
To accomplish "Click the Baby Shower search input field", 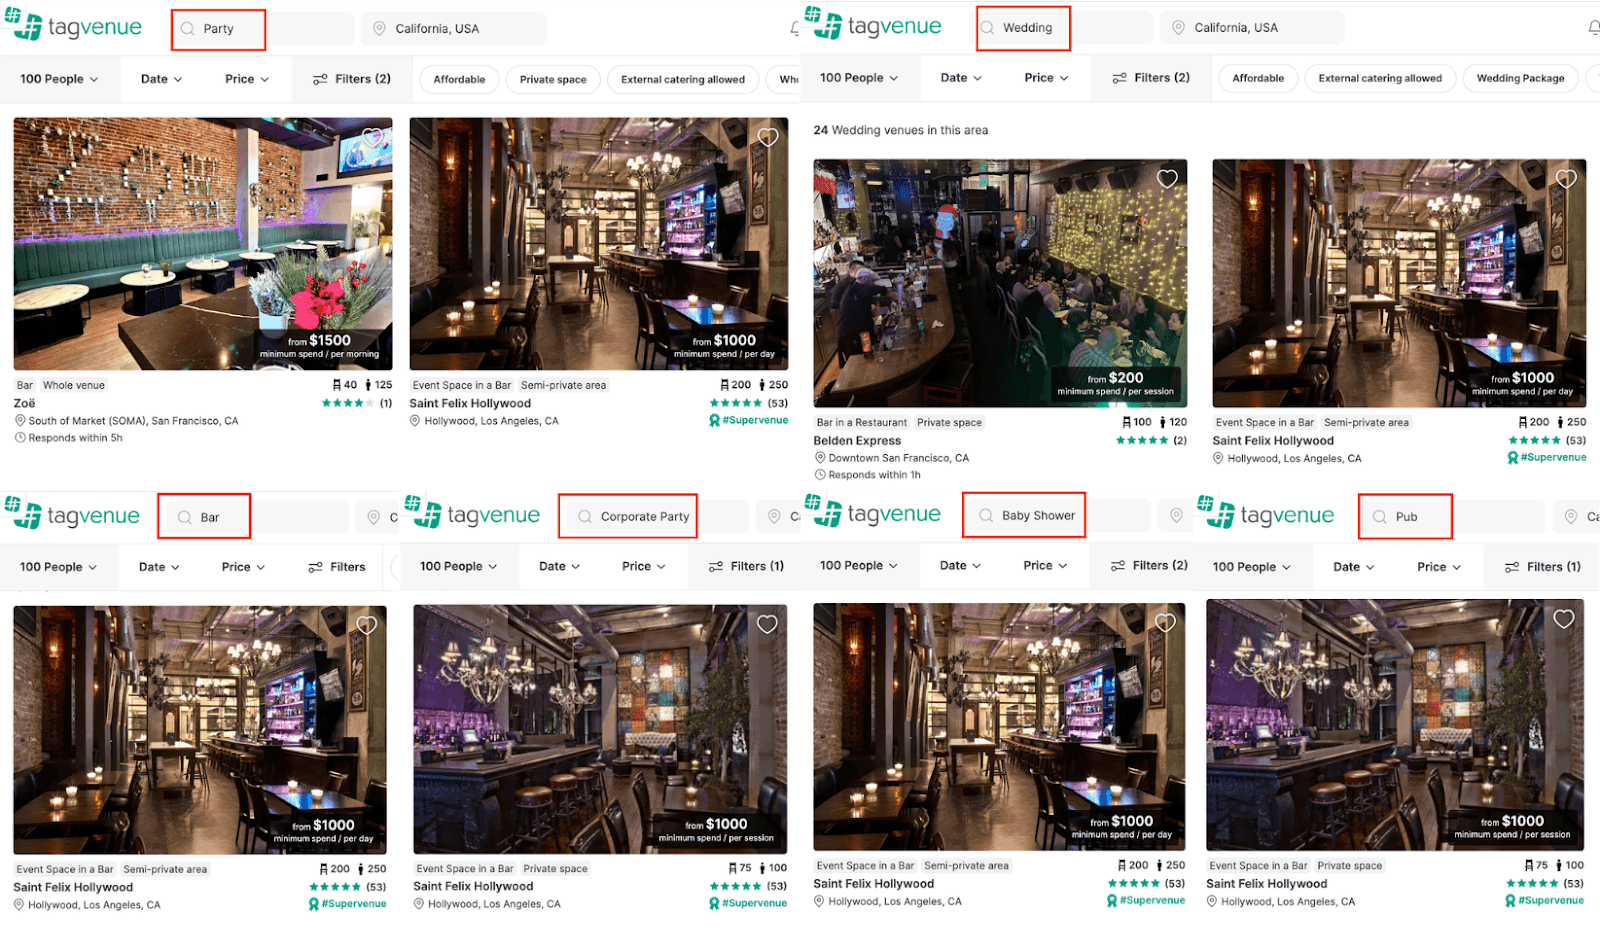I will (x=1038, y=516).
